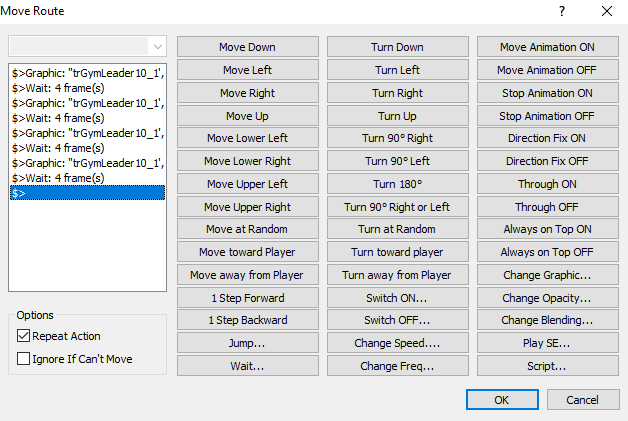Open the Script command
The image size is (628, 421).
tap(546, 366)
